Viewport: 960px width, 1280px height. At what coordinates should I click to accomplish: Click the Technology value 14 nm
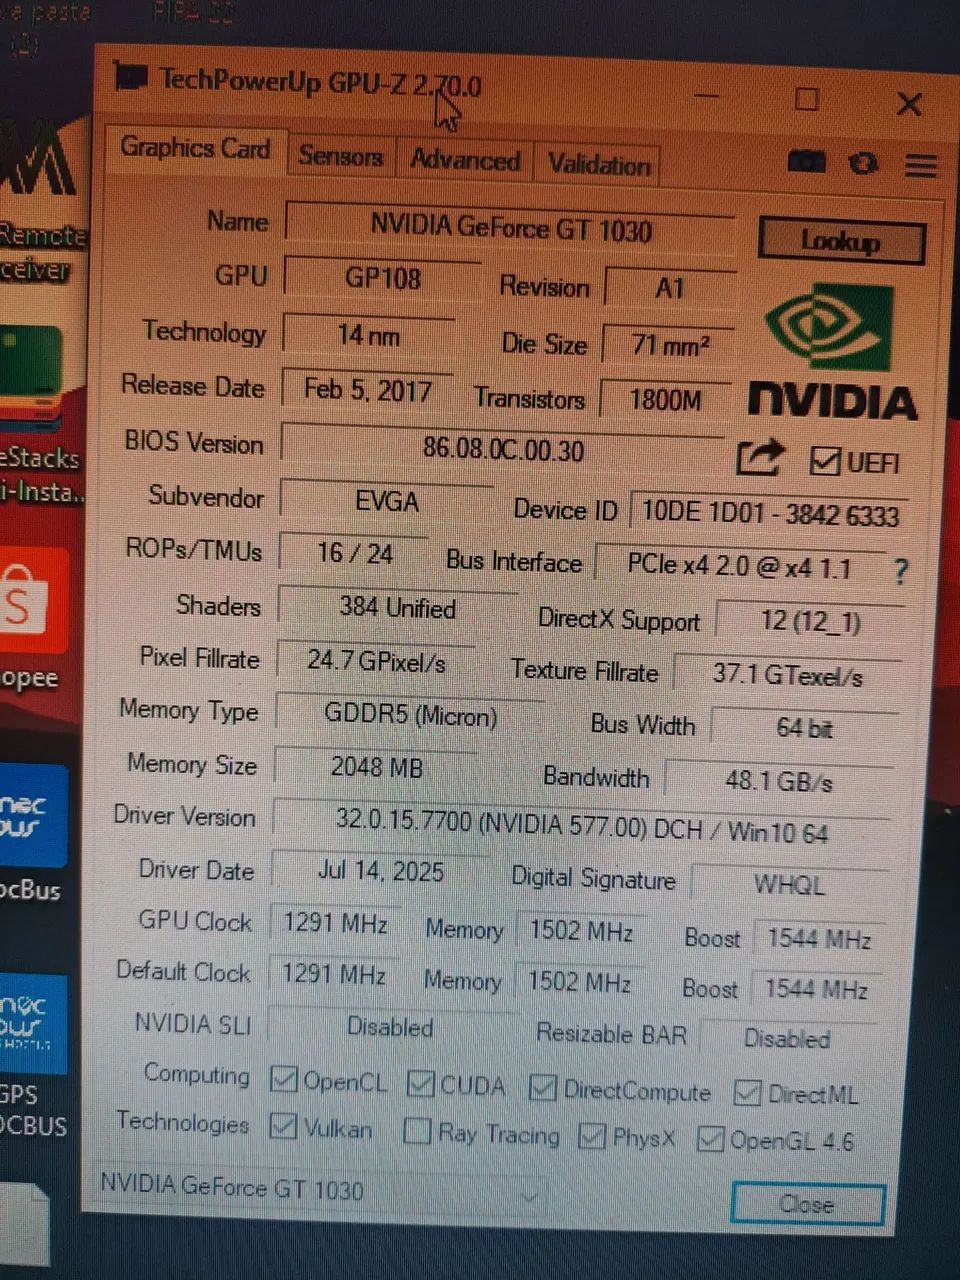368,335
